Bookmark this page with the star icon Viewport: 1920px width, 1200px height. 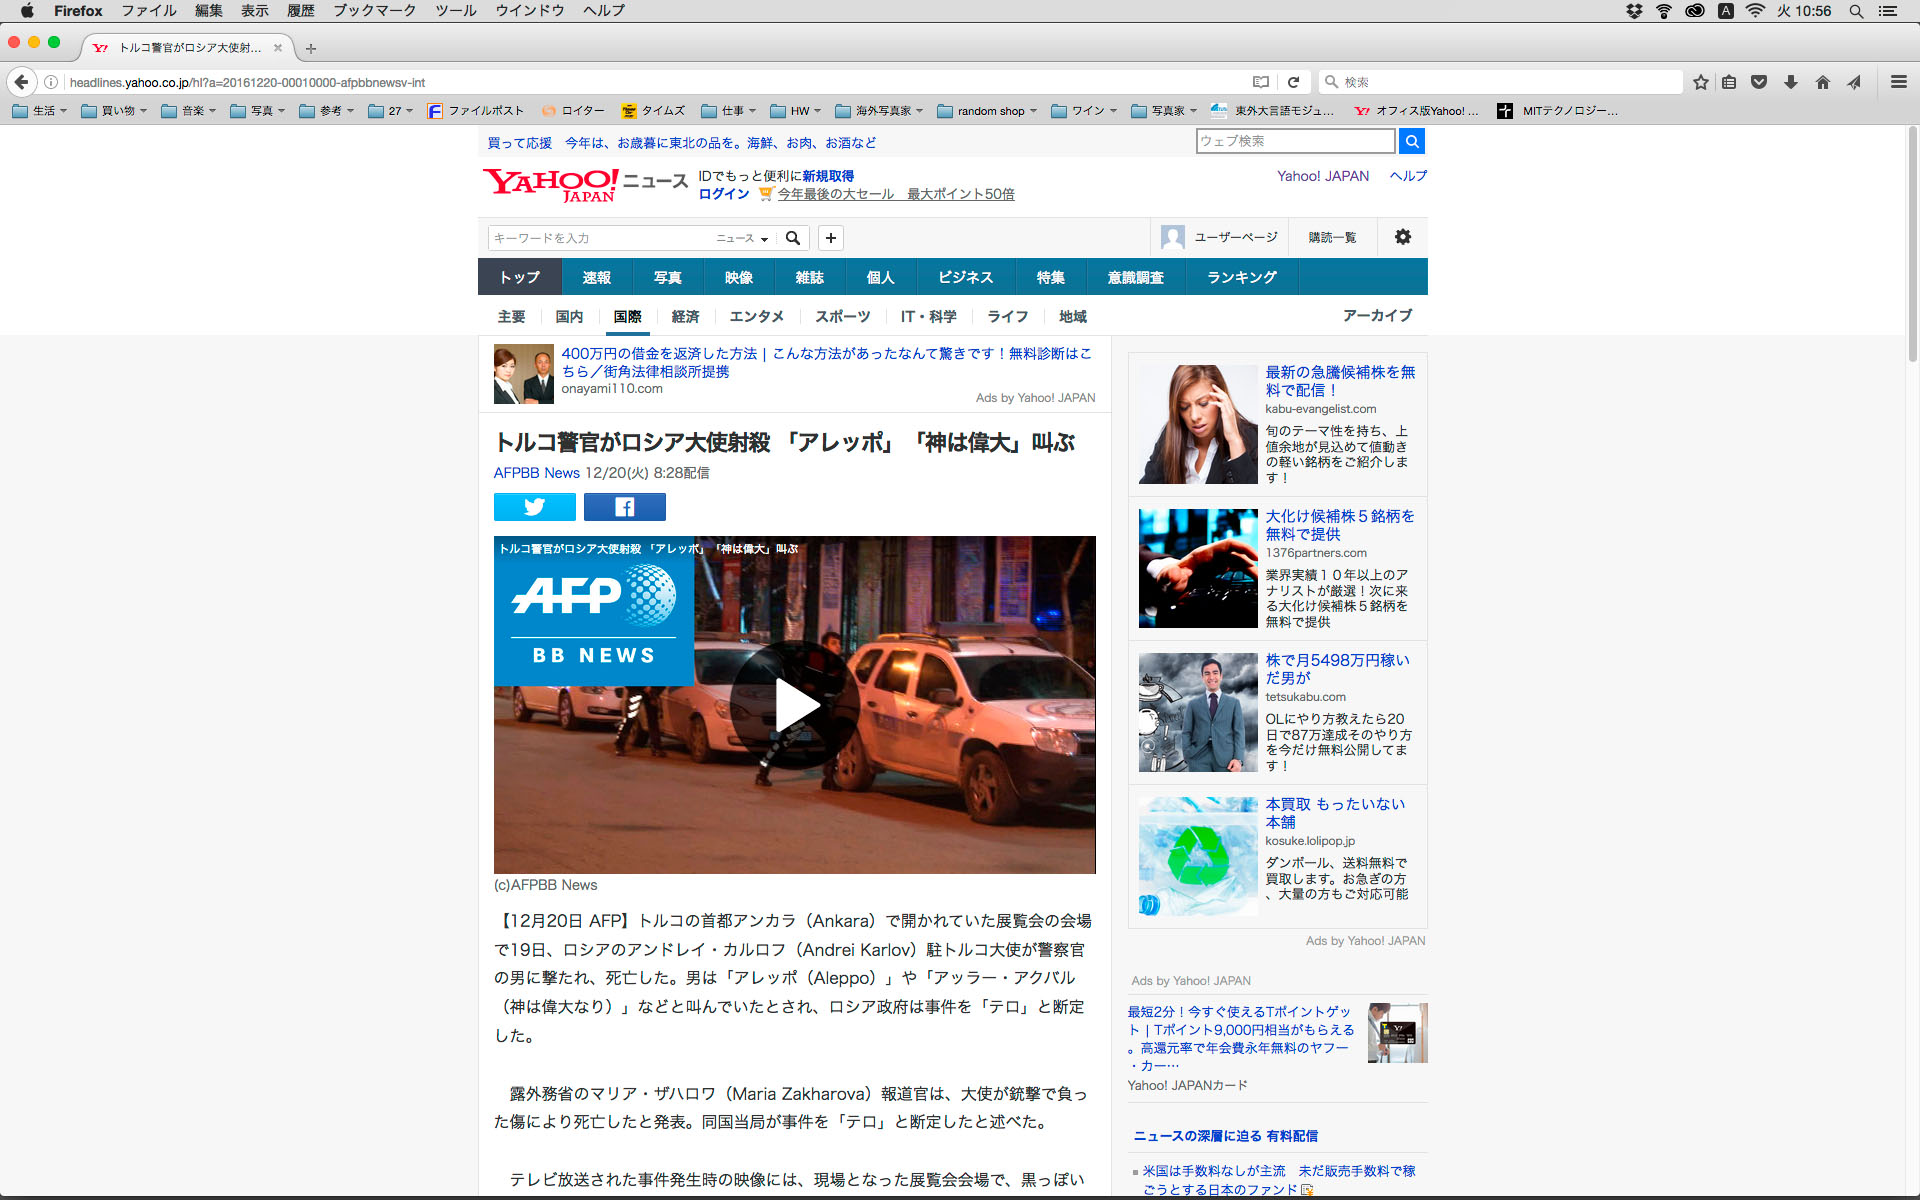coord(1700,82)
